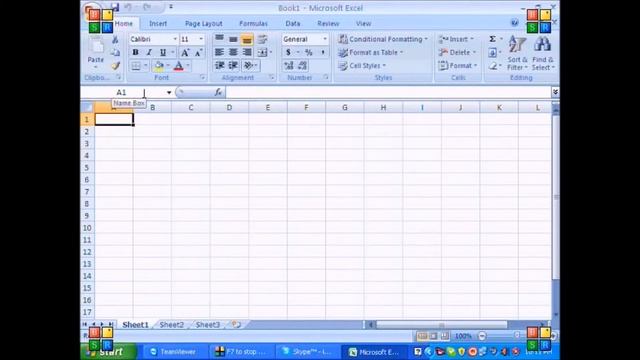The image size is (640, 360).
Task: Switch to Formulas tab
Action: (253, 24)
